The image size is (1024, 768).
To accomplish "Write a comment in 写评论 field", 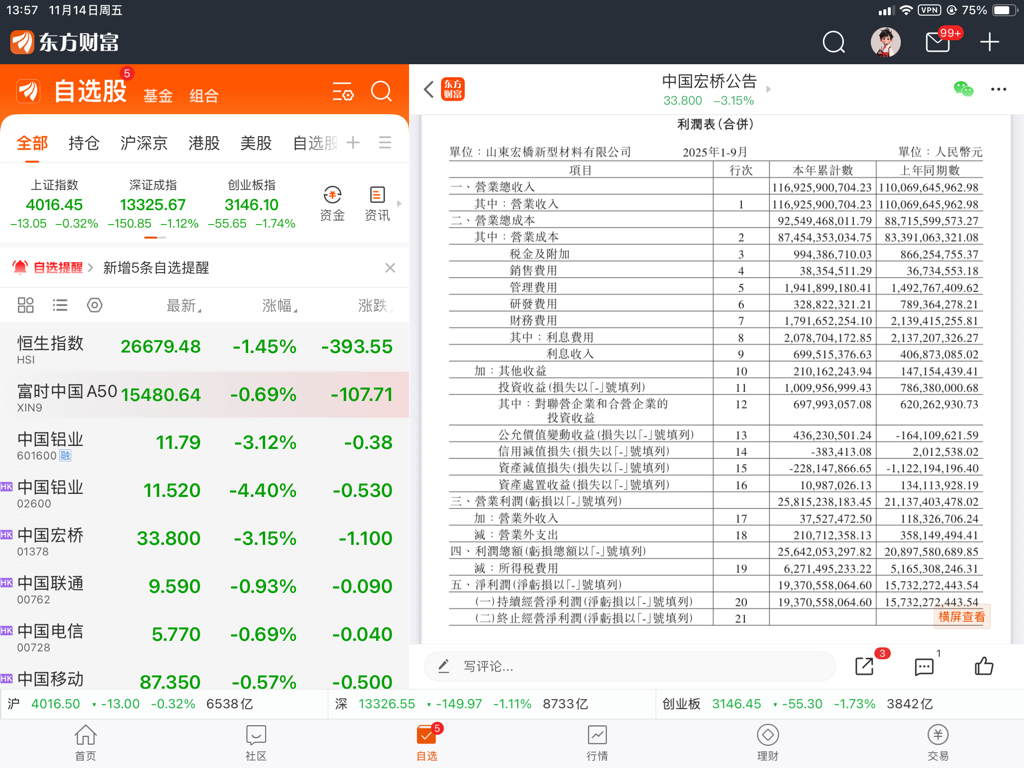I will (630, 666).
